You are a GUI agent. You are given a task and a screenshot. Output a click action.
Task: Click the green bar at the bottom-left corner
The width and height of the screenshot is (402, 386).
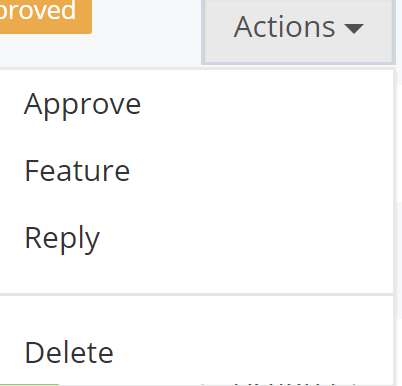(x=29, y=385)
